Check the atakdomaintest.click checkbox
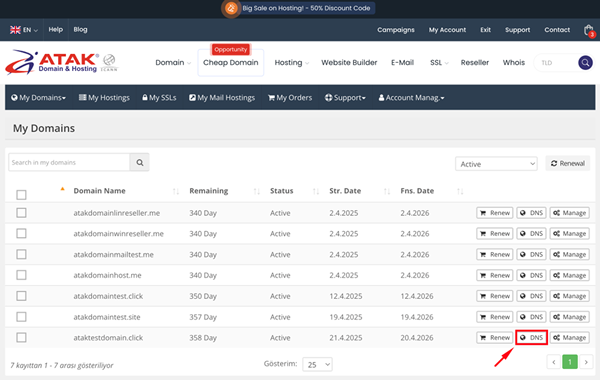600x380 pixels. pyautogui.click(x=21, y=296)
